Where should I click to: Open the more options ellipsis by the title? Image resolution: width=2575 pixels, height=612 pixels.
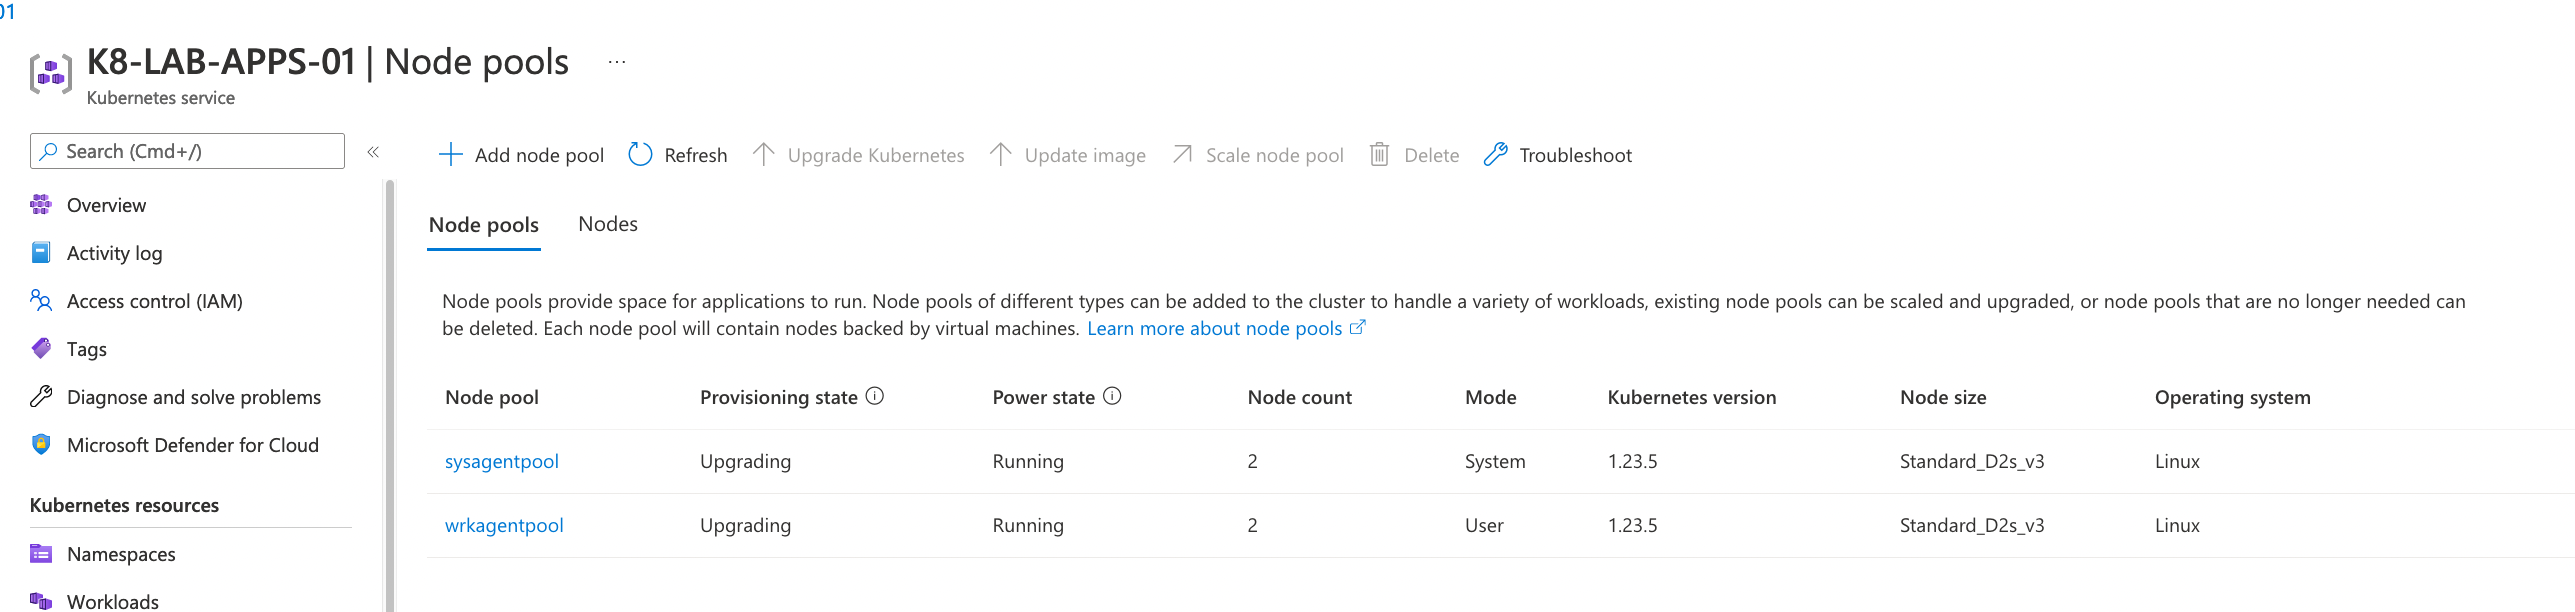tap(617, 62)
